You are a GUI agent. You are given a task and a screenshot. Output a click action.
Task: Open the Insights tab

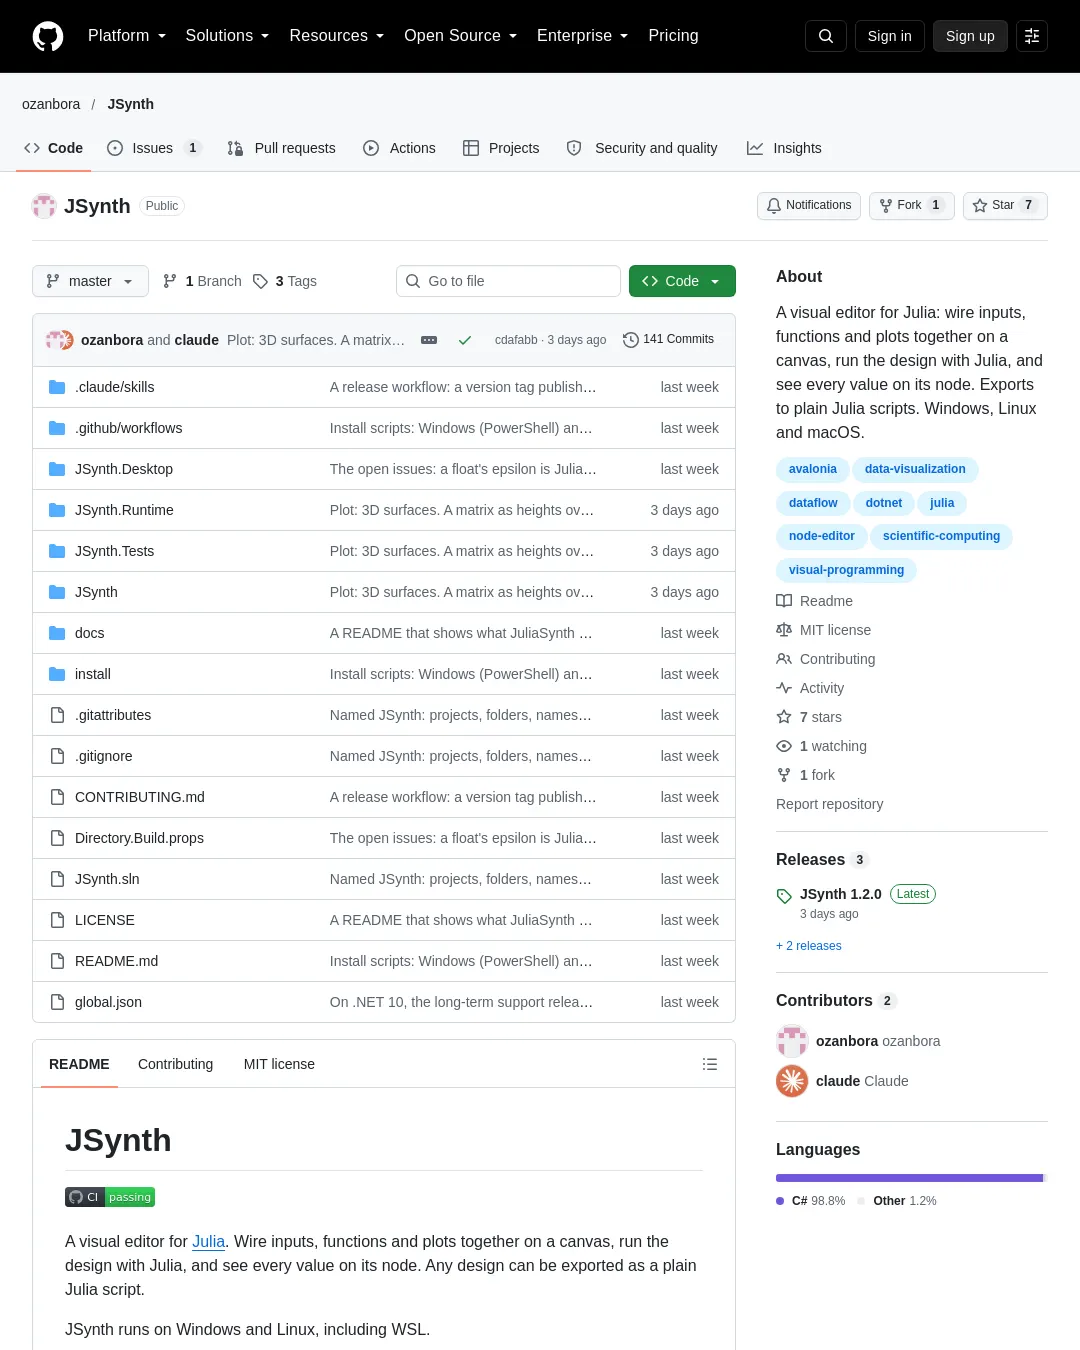pyautogui.click(x=784, y=148)
